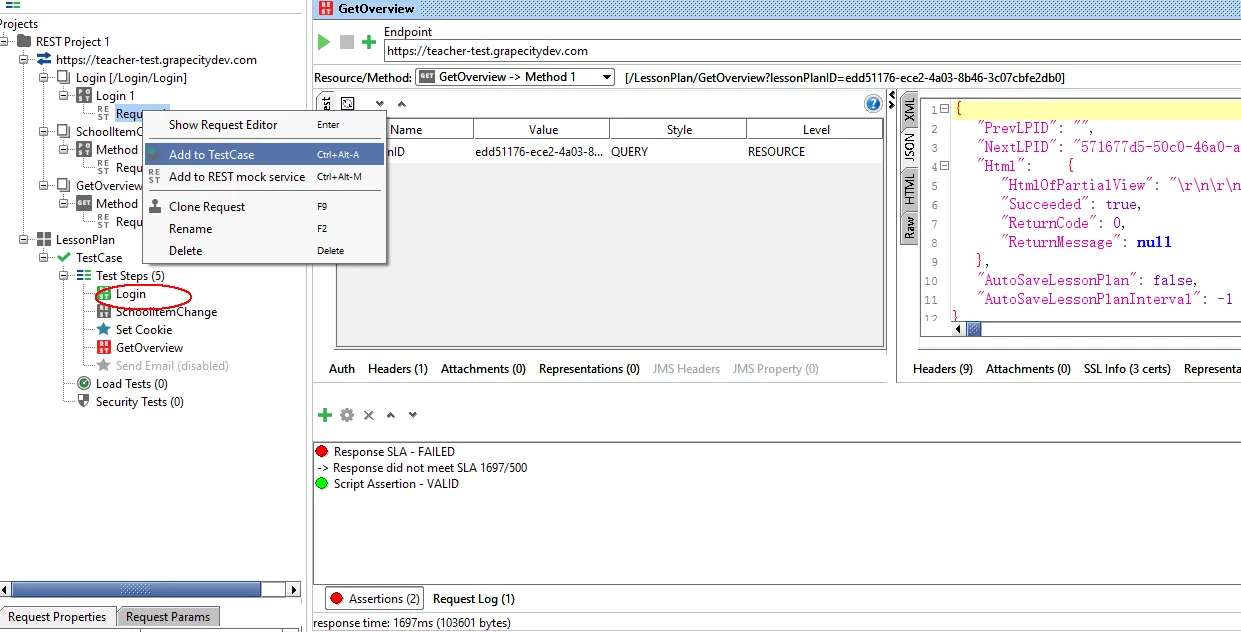Choose Delete in the context menu

(x=265, y=251)
